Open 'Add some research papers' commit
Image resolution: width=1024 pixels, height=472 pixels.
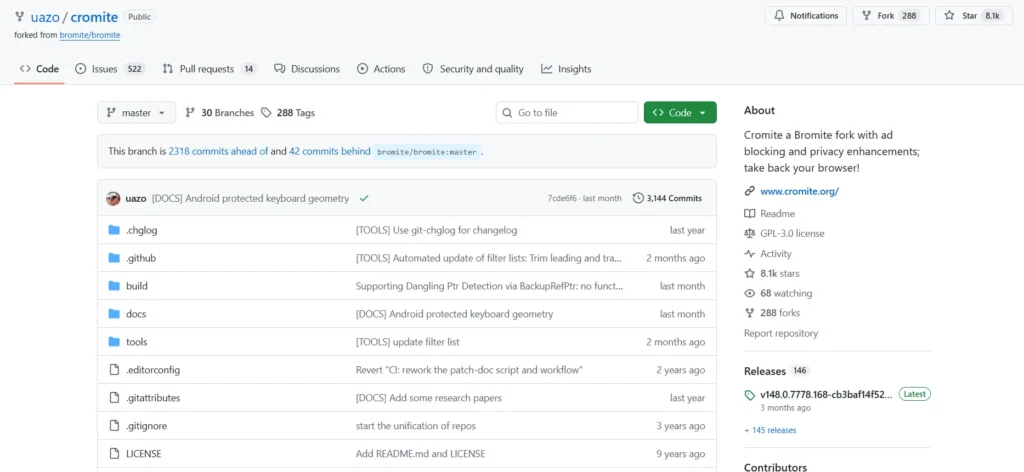click(428, 398)
